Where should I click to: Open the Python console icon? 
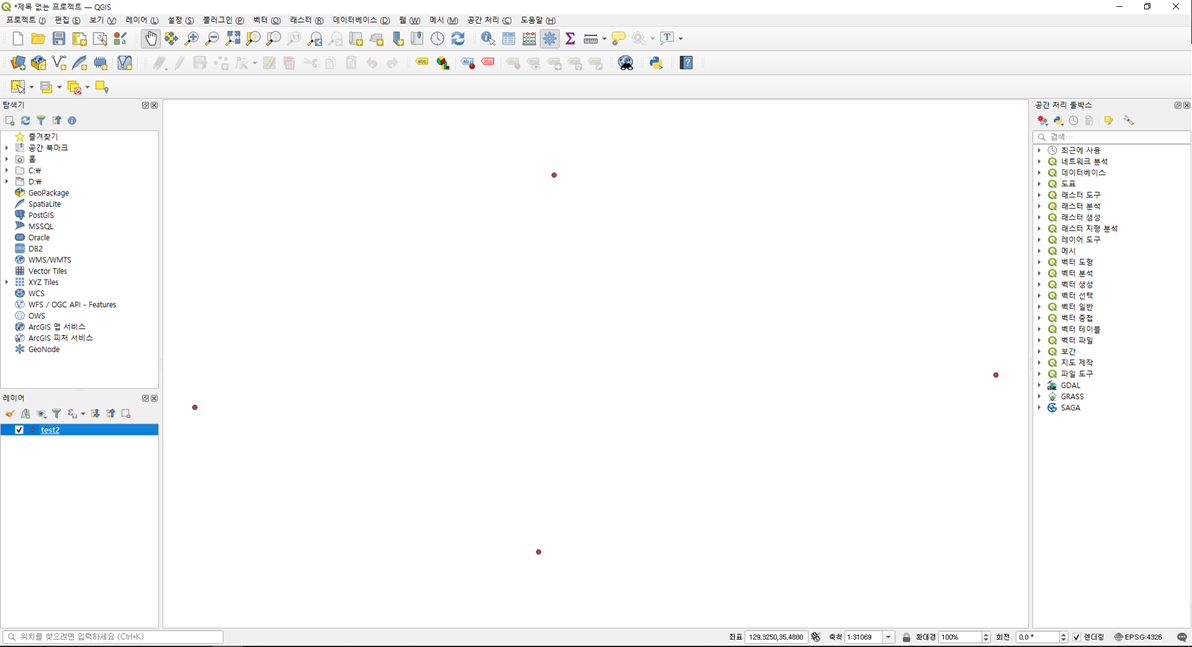click(x=656, y=63)
